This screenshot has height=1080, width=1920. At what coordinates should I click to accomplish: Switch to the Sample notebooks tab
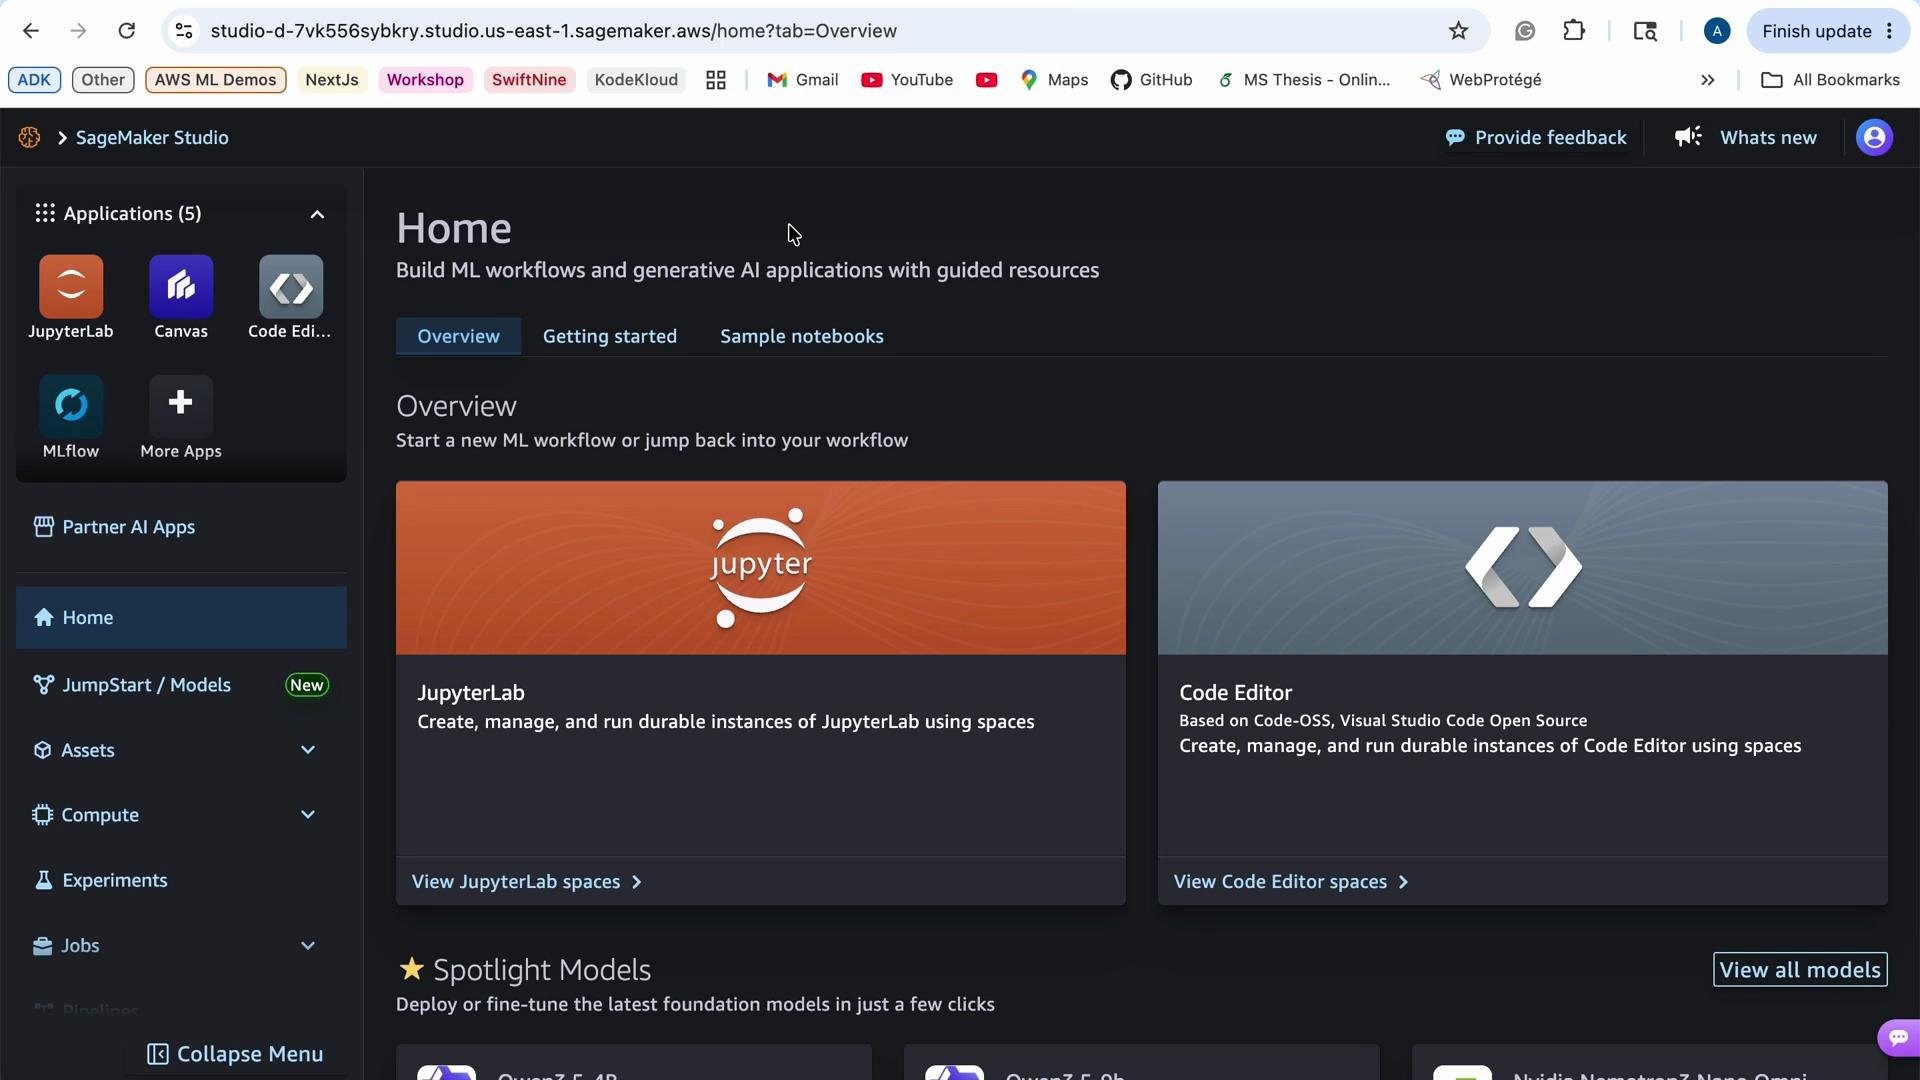tap(802, 336)
